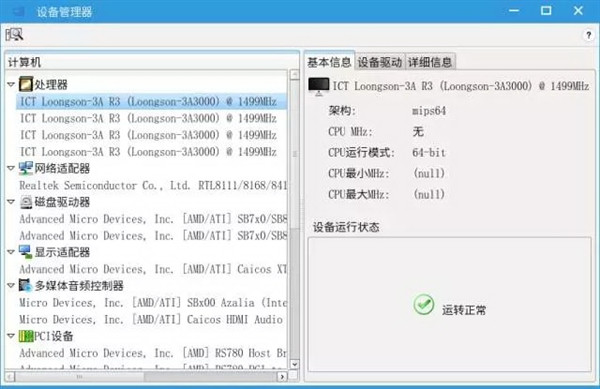This screenshot has height=389, width=600.
Task: Collapse the 处理器 tree node
Action: click(x=11, y=84)
